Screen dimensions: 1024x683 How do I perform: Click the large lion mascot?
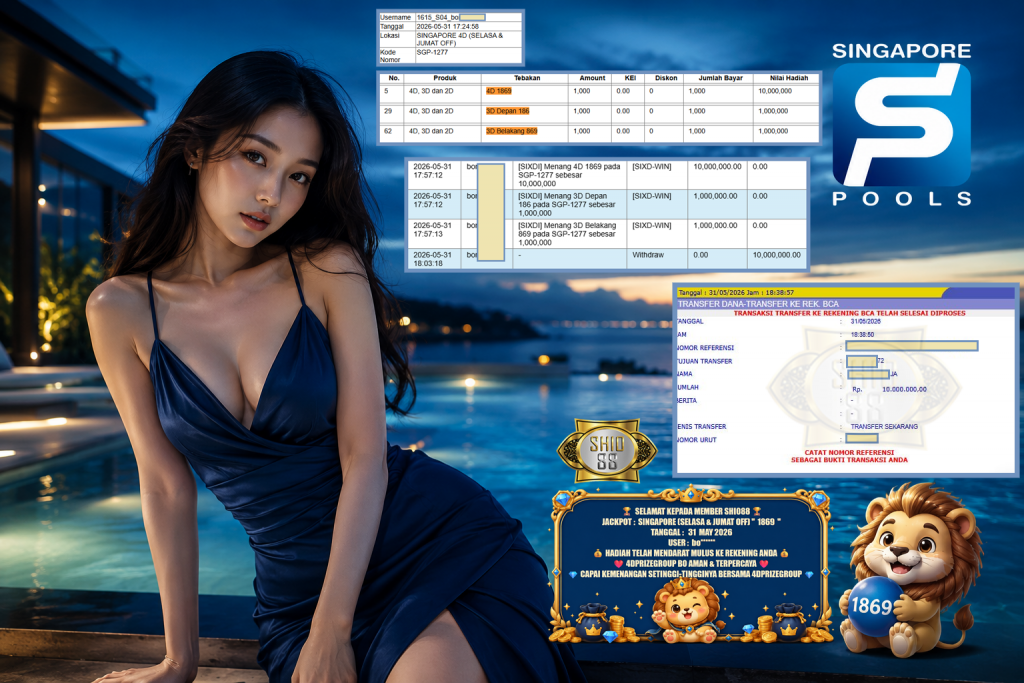click(x=911, y=569)
